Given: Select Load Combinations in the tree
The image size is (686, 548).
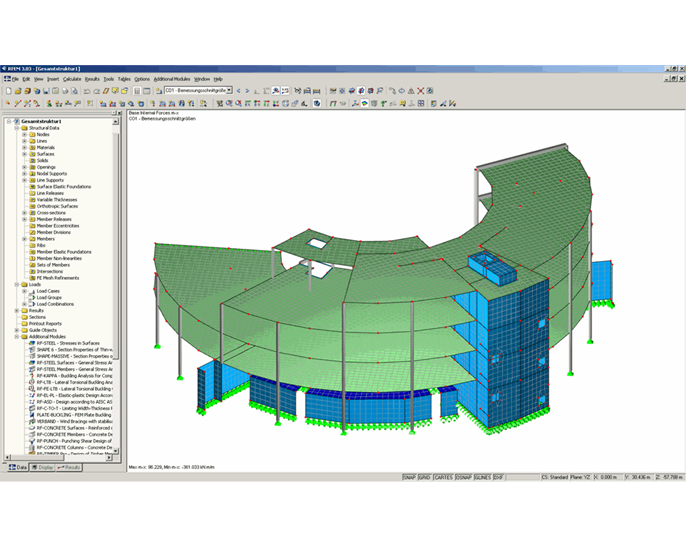Looking at the screenshot, I should 55,304.
